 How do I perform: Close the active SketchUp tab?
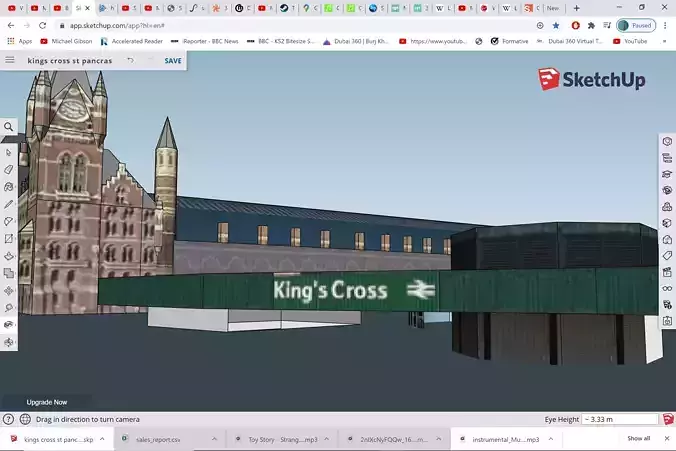pos(88,8)
